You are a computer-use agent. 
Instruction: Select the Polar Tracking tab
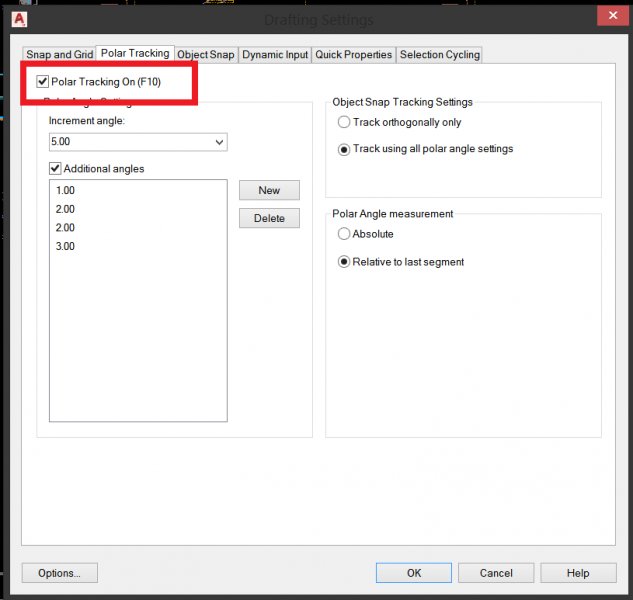pos(135,53)
